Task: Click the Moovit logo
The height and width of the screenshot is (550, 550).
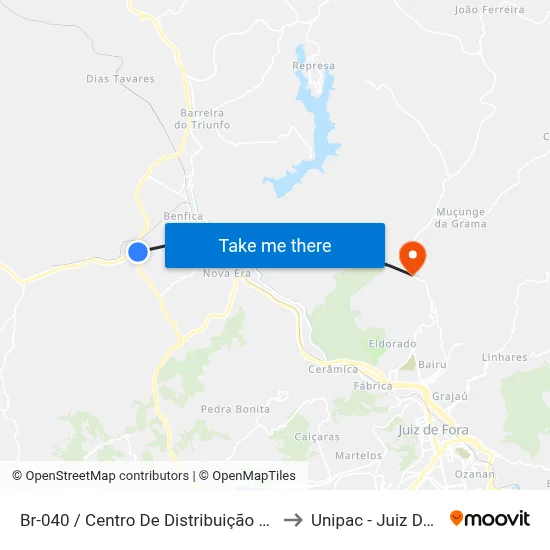Action: 490,519
